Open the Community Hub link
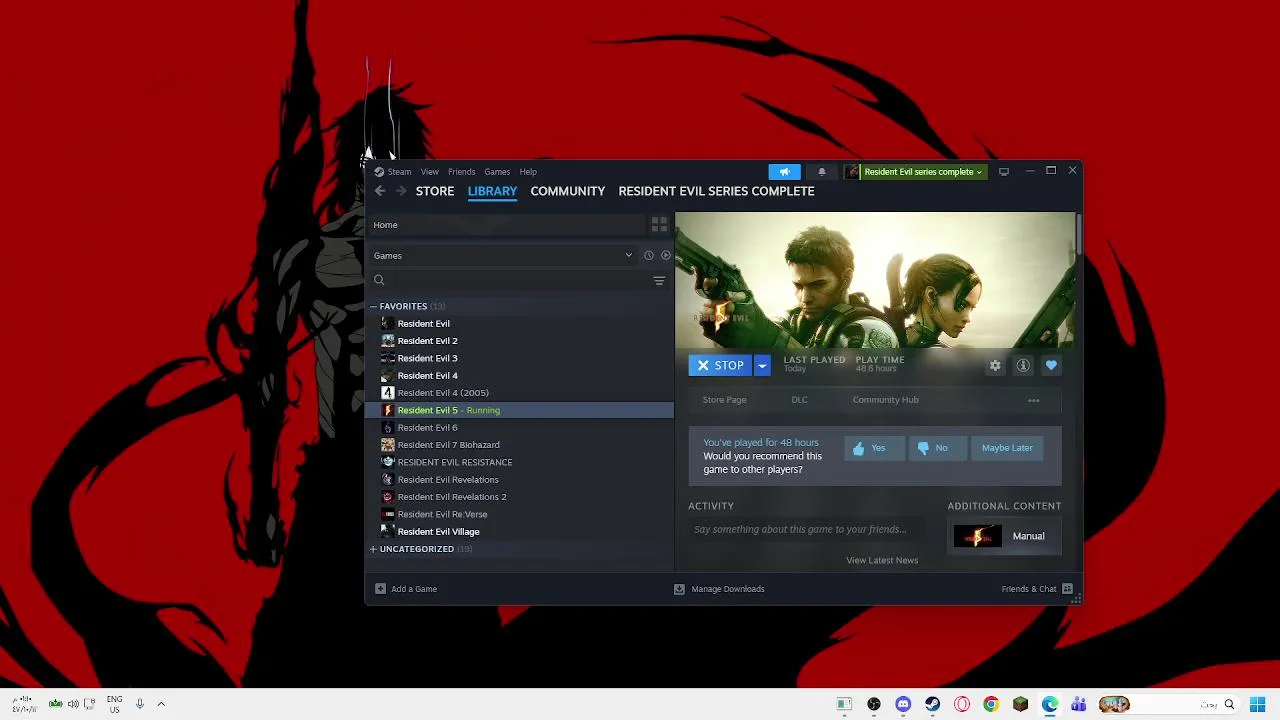This screenshot has height=720, width=1280. (x=885, y=400)
